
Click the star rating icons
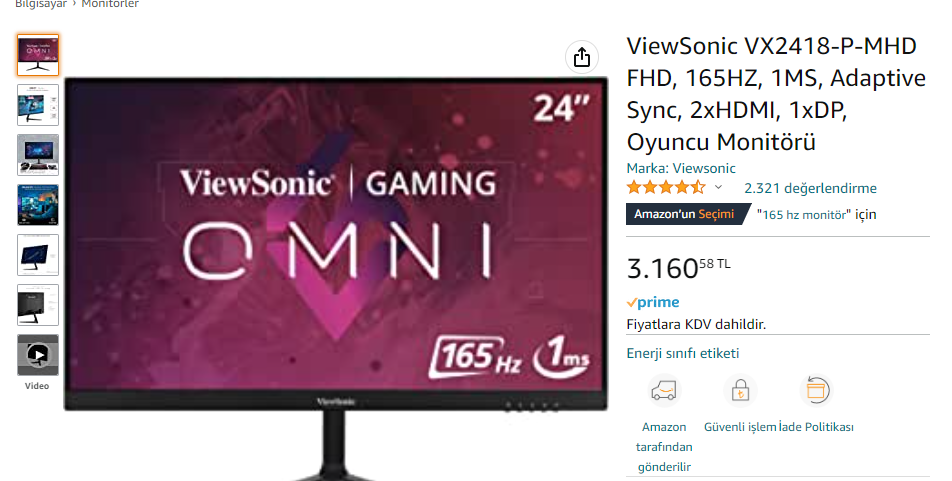(666, 187)
